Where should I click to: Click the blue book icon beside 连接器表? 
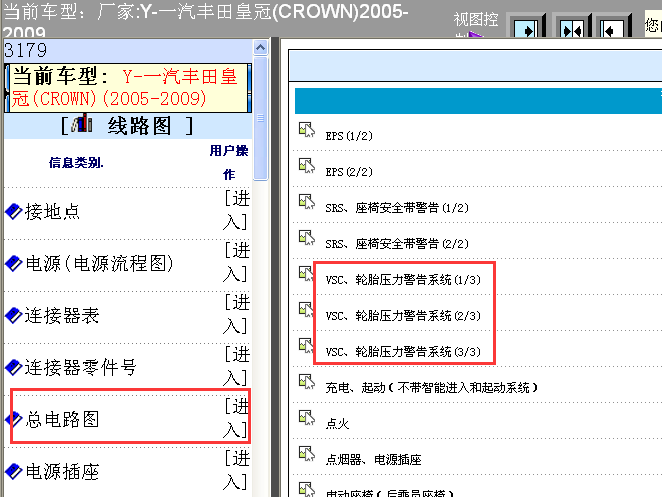coord(14,315)
